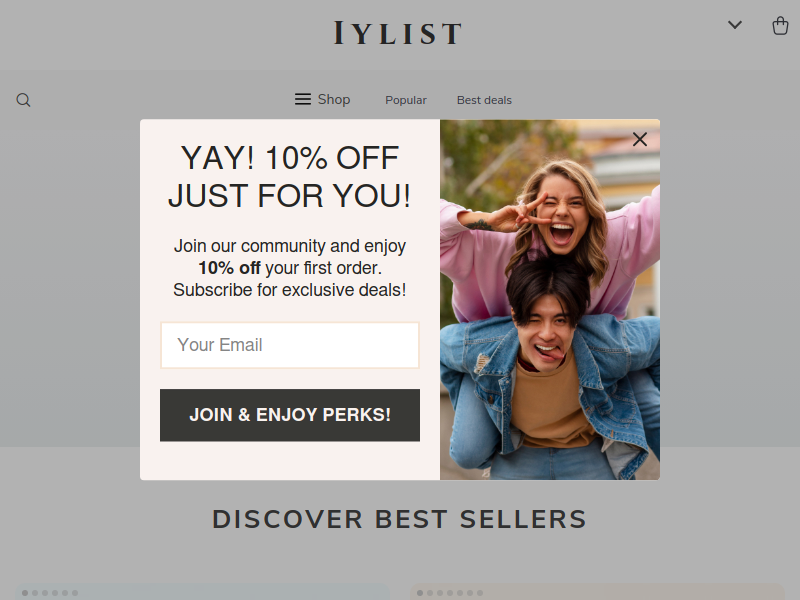Focus the Your Email field

coord(290,345)
